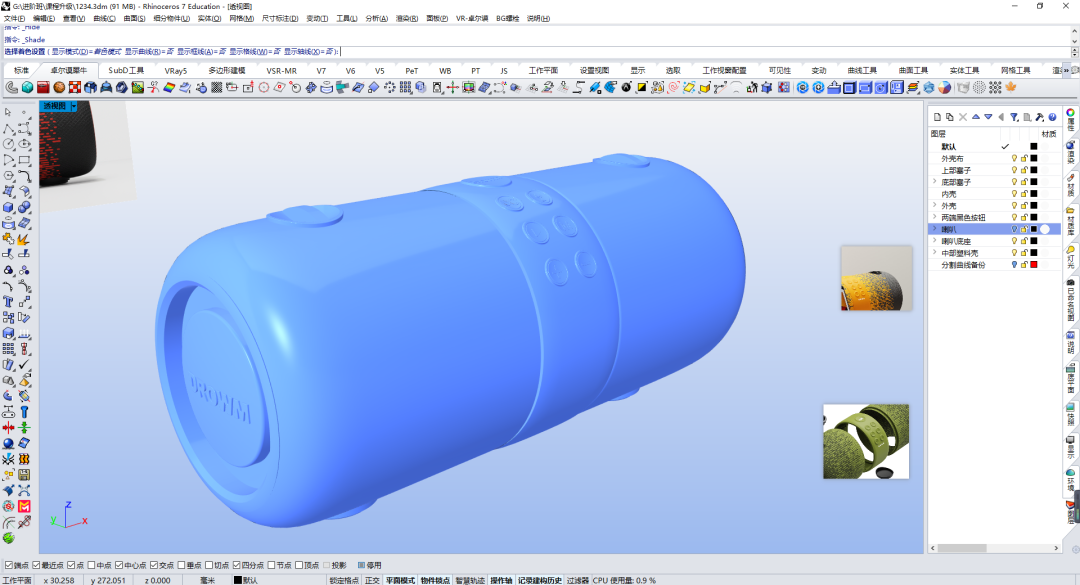Click the maple leaf icon in toolbar
Screen dimensions: 1080x585
[1011, 88]
